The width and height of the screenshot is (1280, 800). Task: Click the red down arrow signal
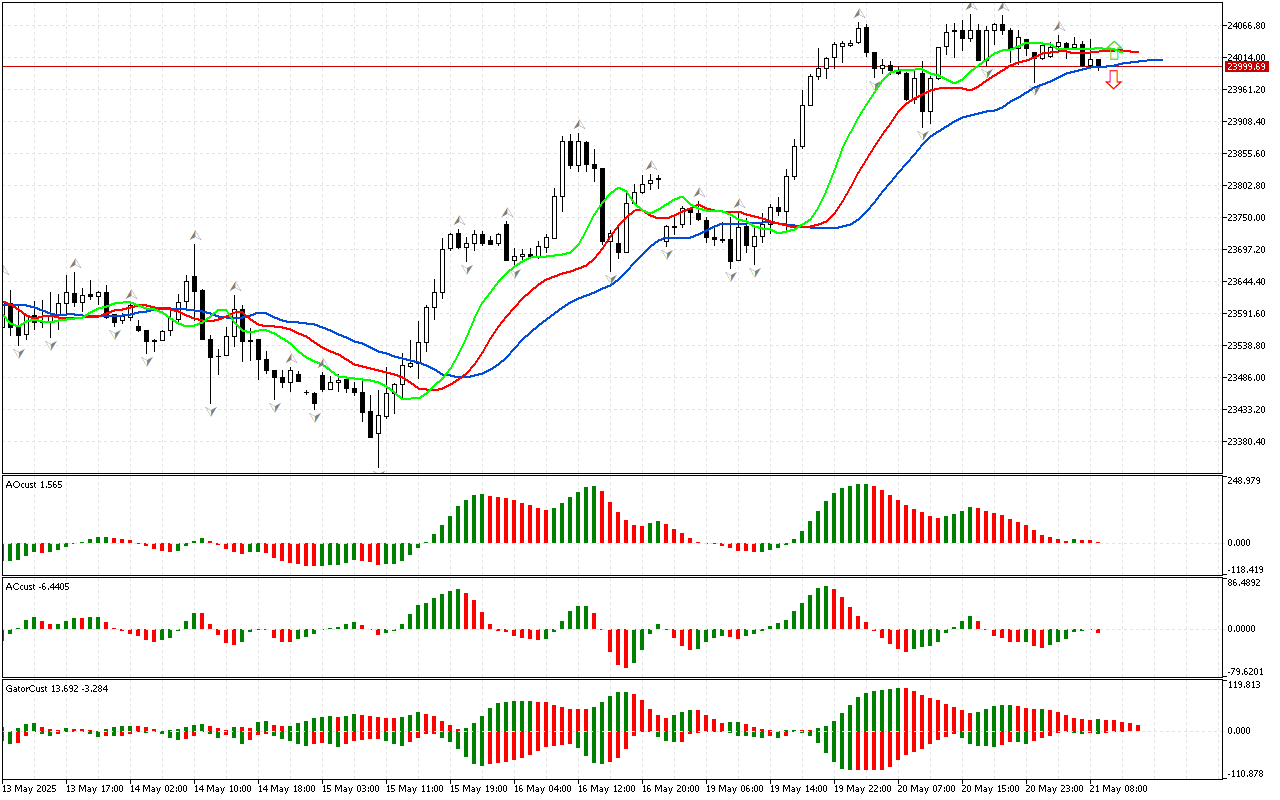(1113, 81)
